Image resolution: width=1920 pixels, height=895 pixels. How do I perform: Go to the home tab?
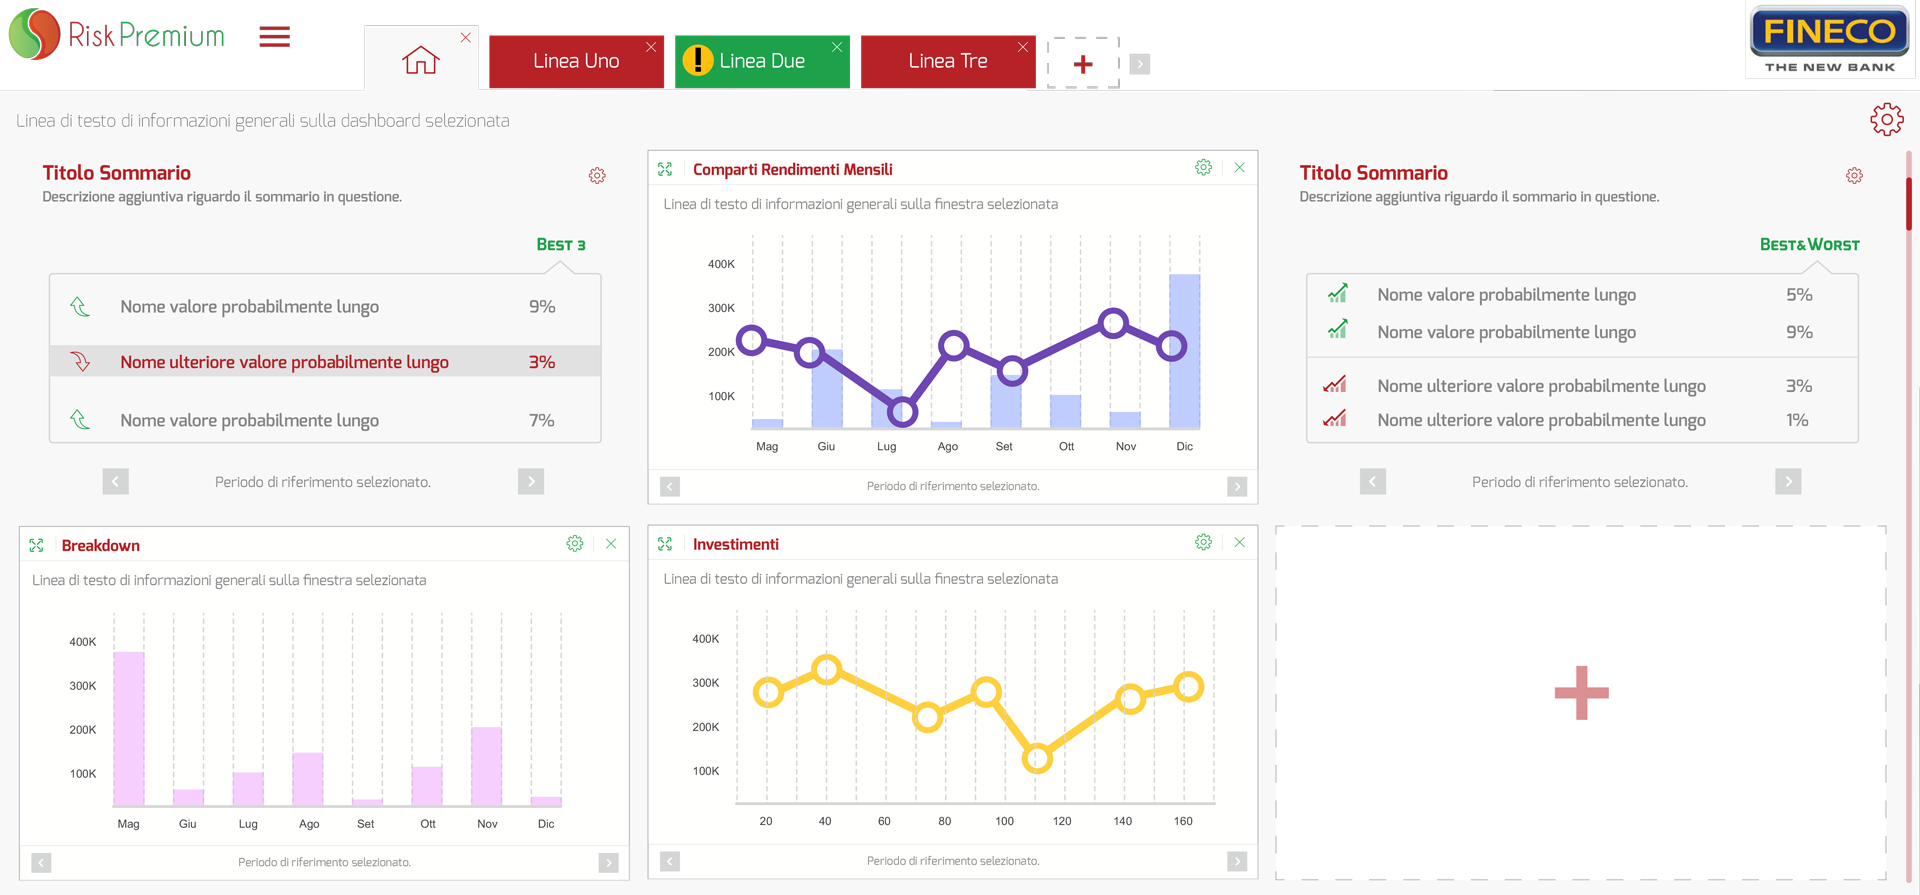pyautogui.click(x=420, y=60)
